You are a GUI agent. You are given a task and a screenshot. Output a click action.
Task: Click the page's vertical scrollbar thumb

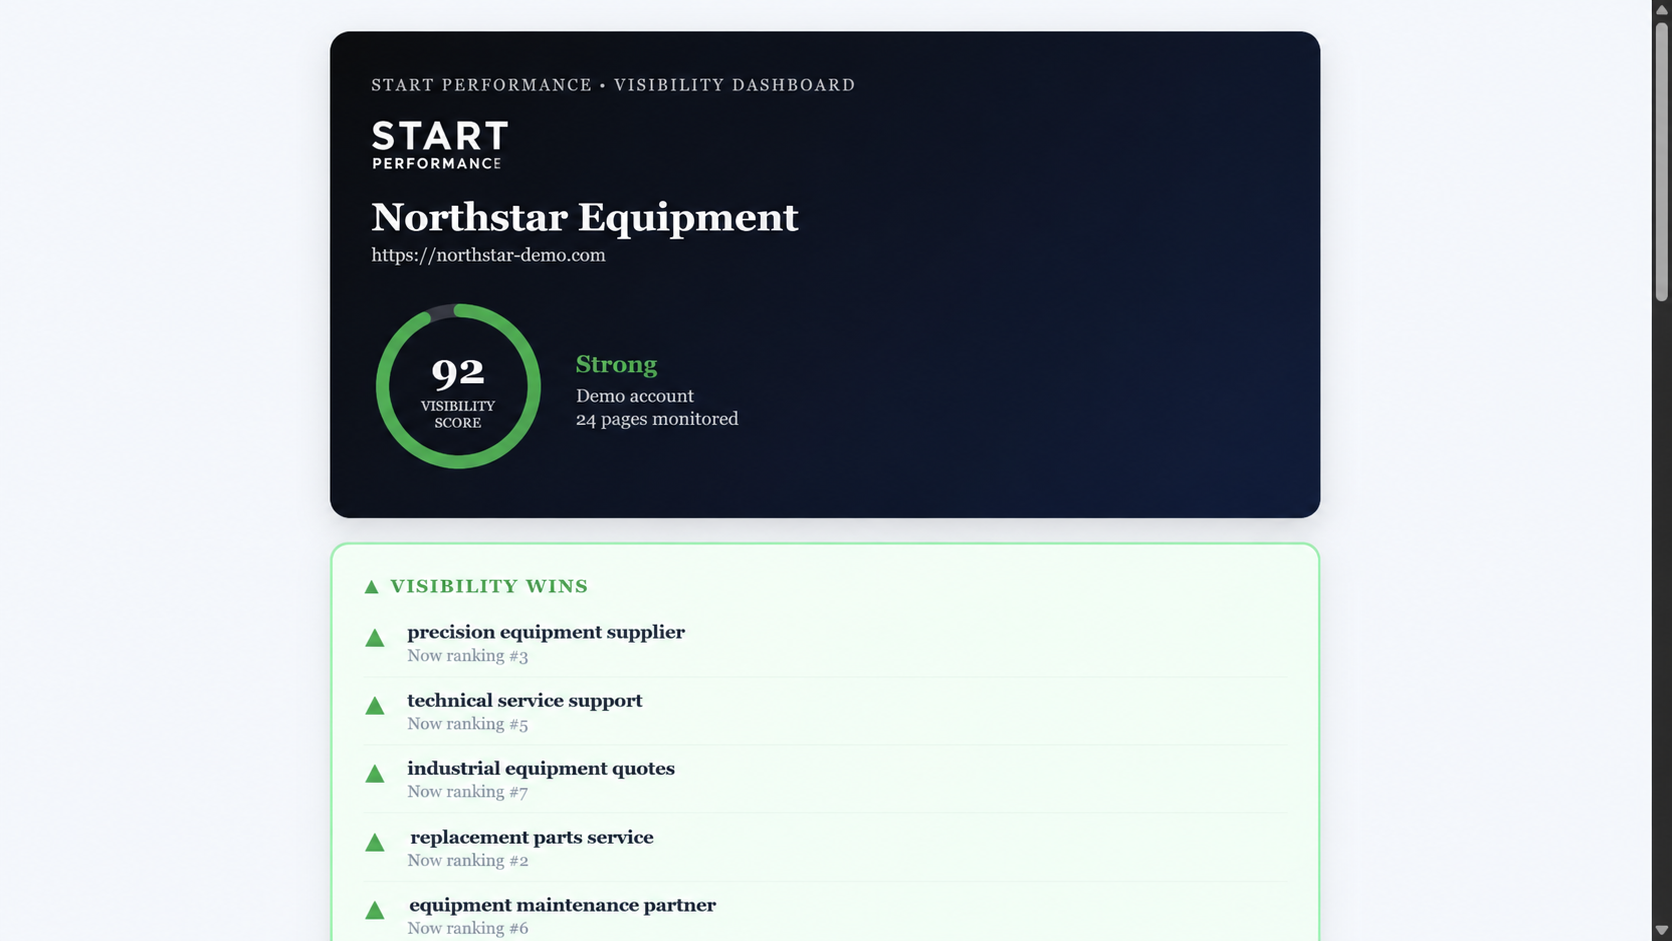[1662, 160]
